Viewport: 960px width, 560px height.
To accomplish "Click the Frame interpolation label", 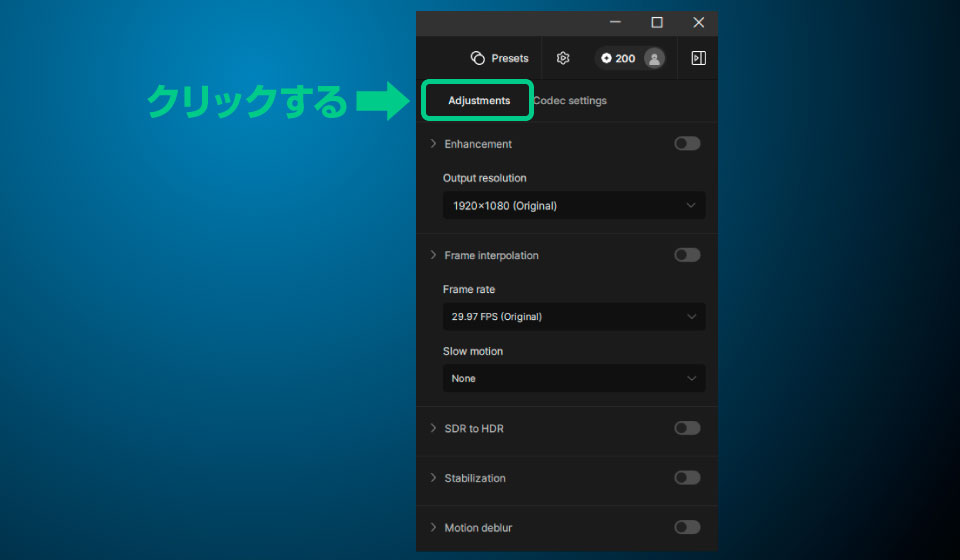I will click(492, 255).
